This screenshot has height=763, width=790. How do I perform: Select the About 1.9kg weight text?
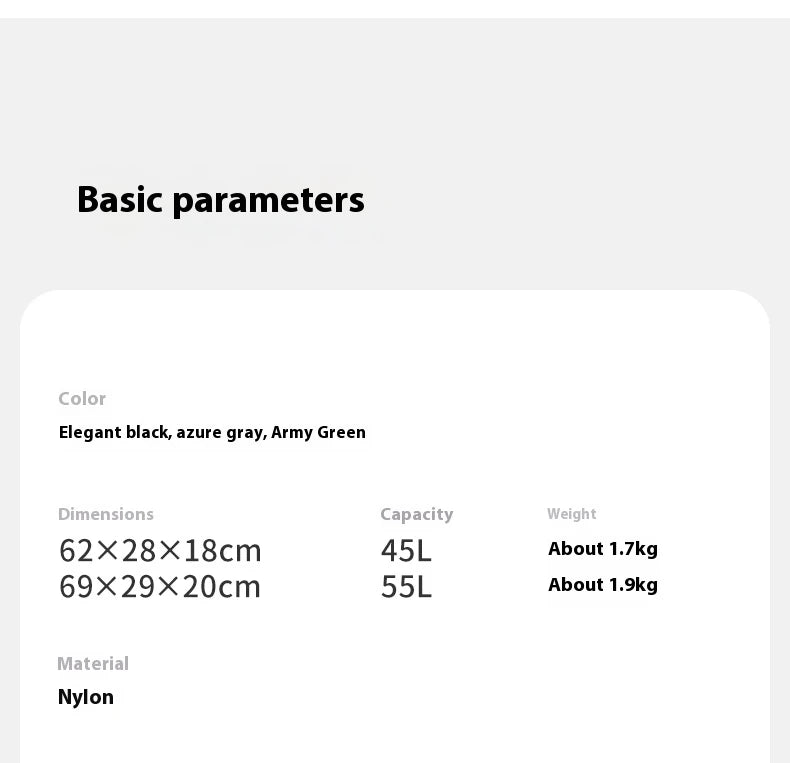[603, 585]
